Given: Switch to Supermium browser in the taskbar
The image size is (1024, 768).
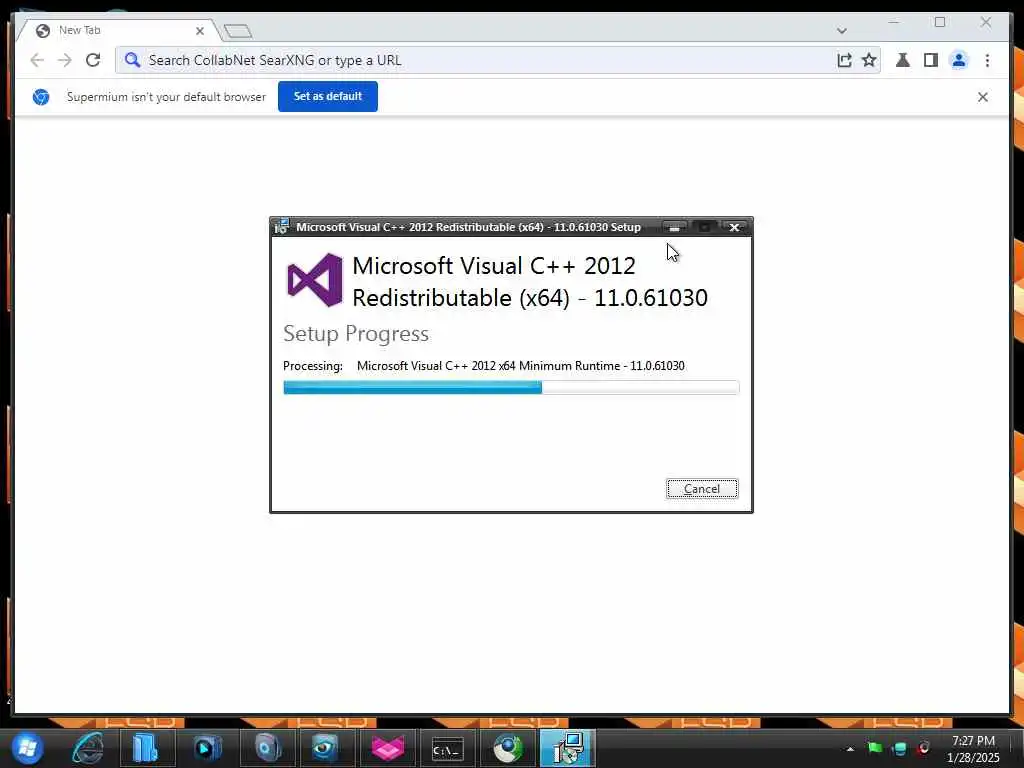Looking at the screenshot, I should tap(507, 748).
